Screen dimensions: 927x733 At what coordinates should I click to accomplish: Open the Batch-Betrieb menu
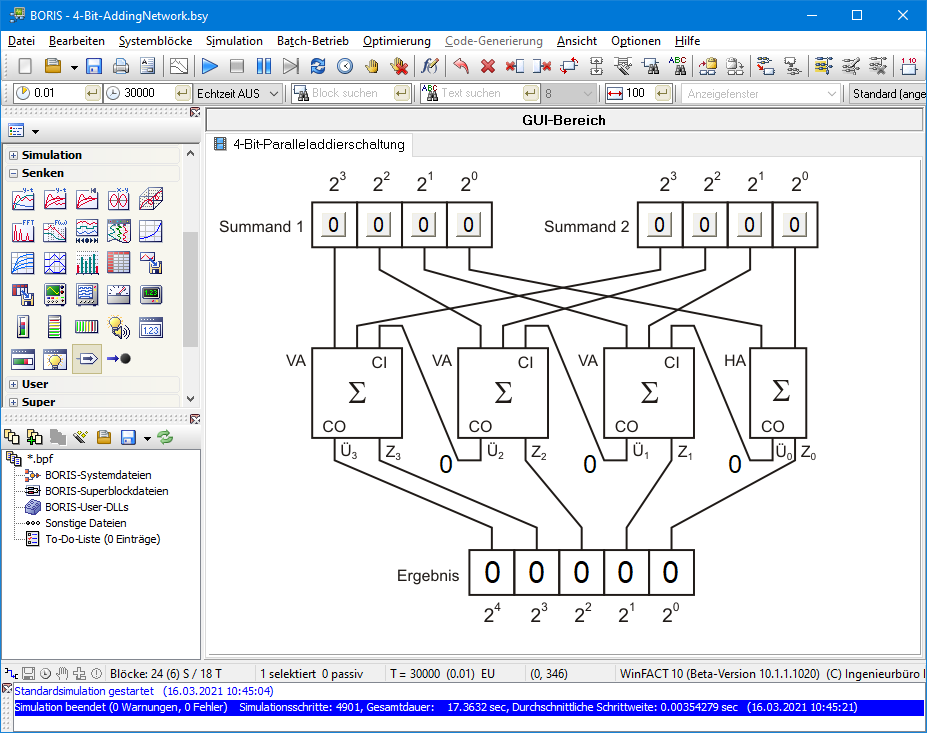tap(313, 41)
